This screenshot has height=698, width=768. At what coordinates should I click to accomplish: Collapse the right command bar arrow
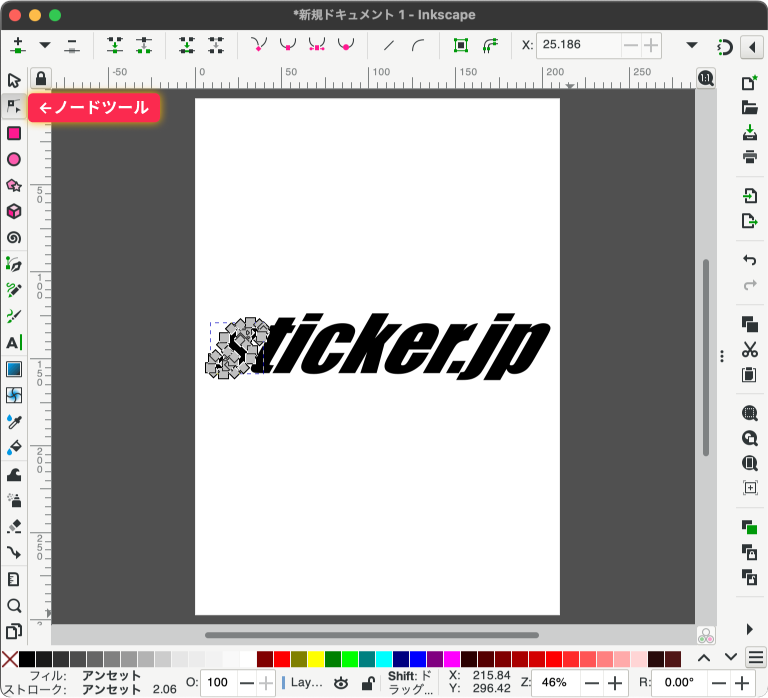click(752, 47)
